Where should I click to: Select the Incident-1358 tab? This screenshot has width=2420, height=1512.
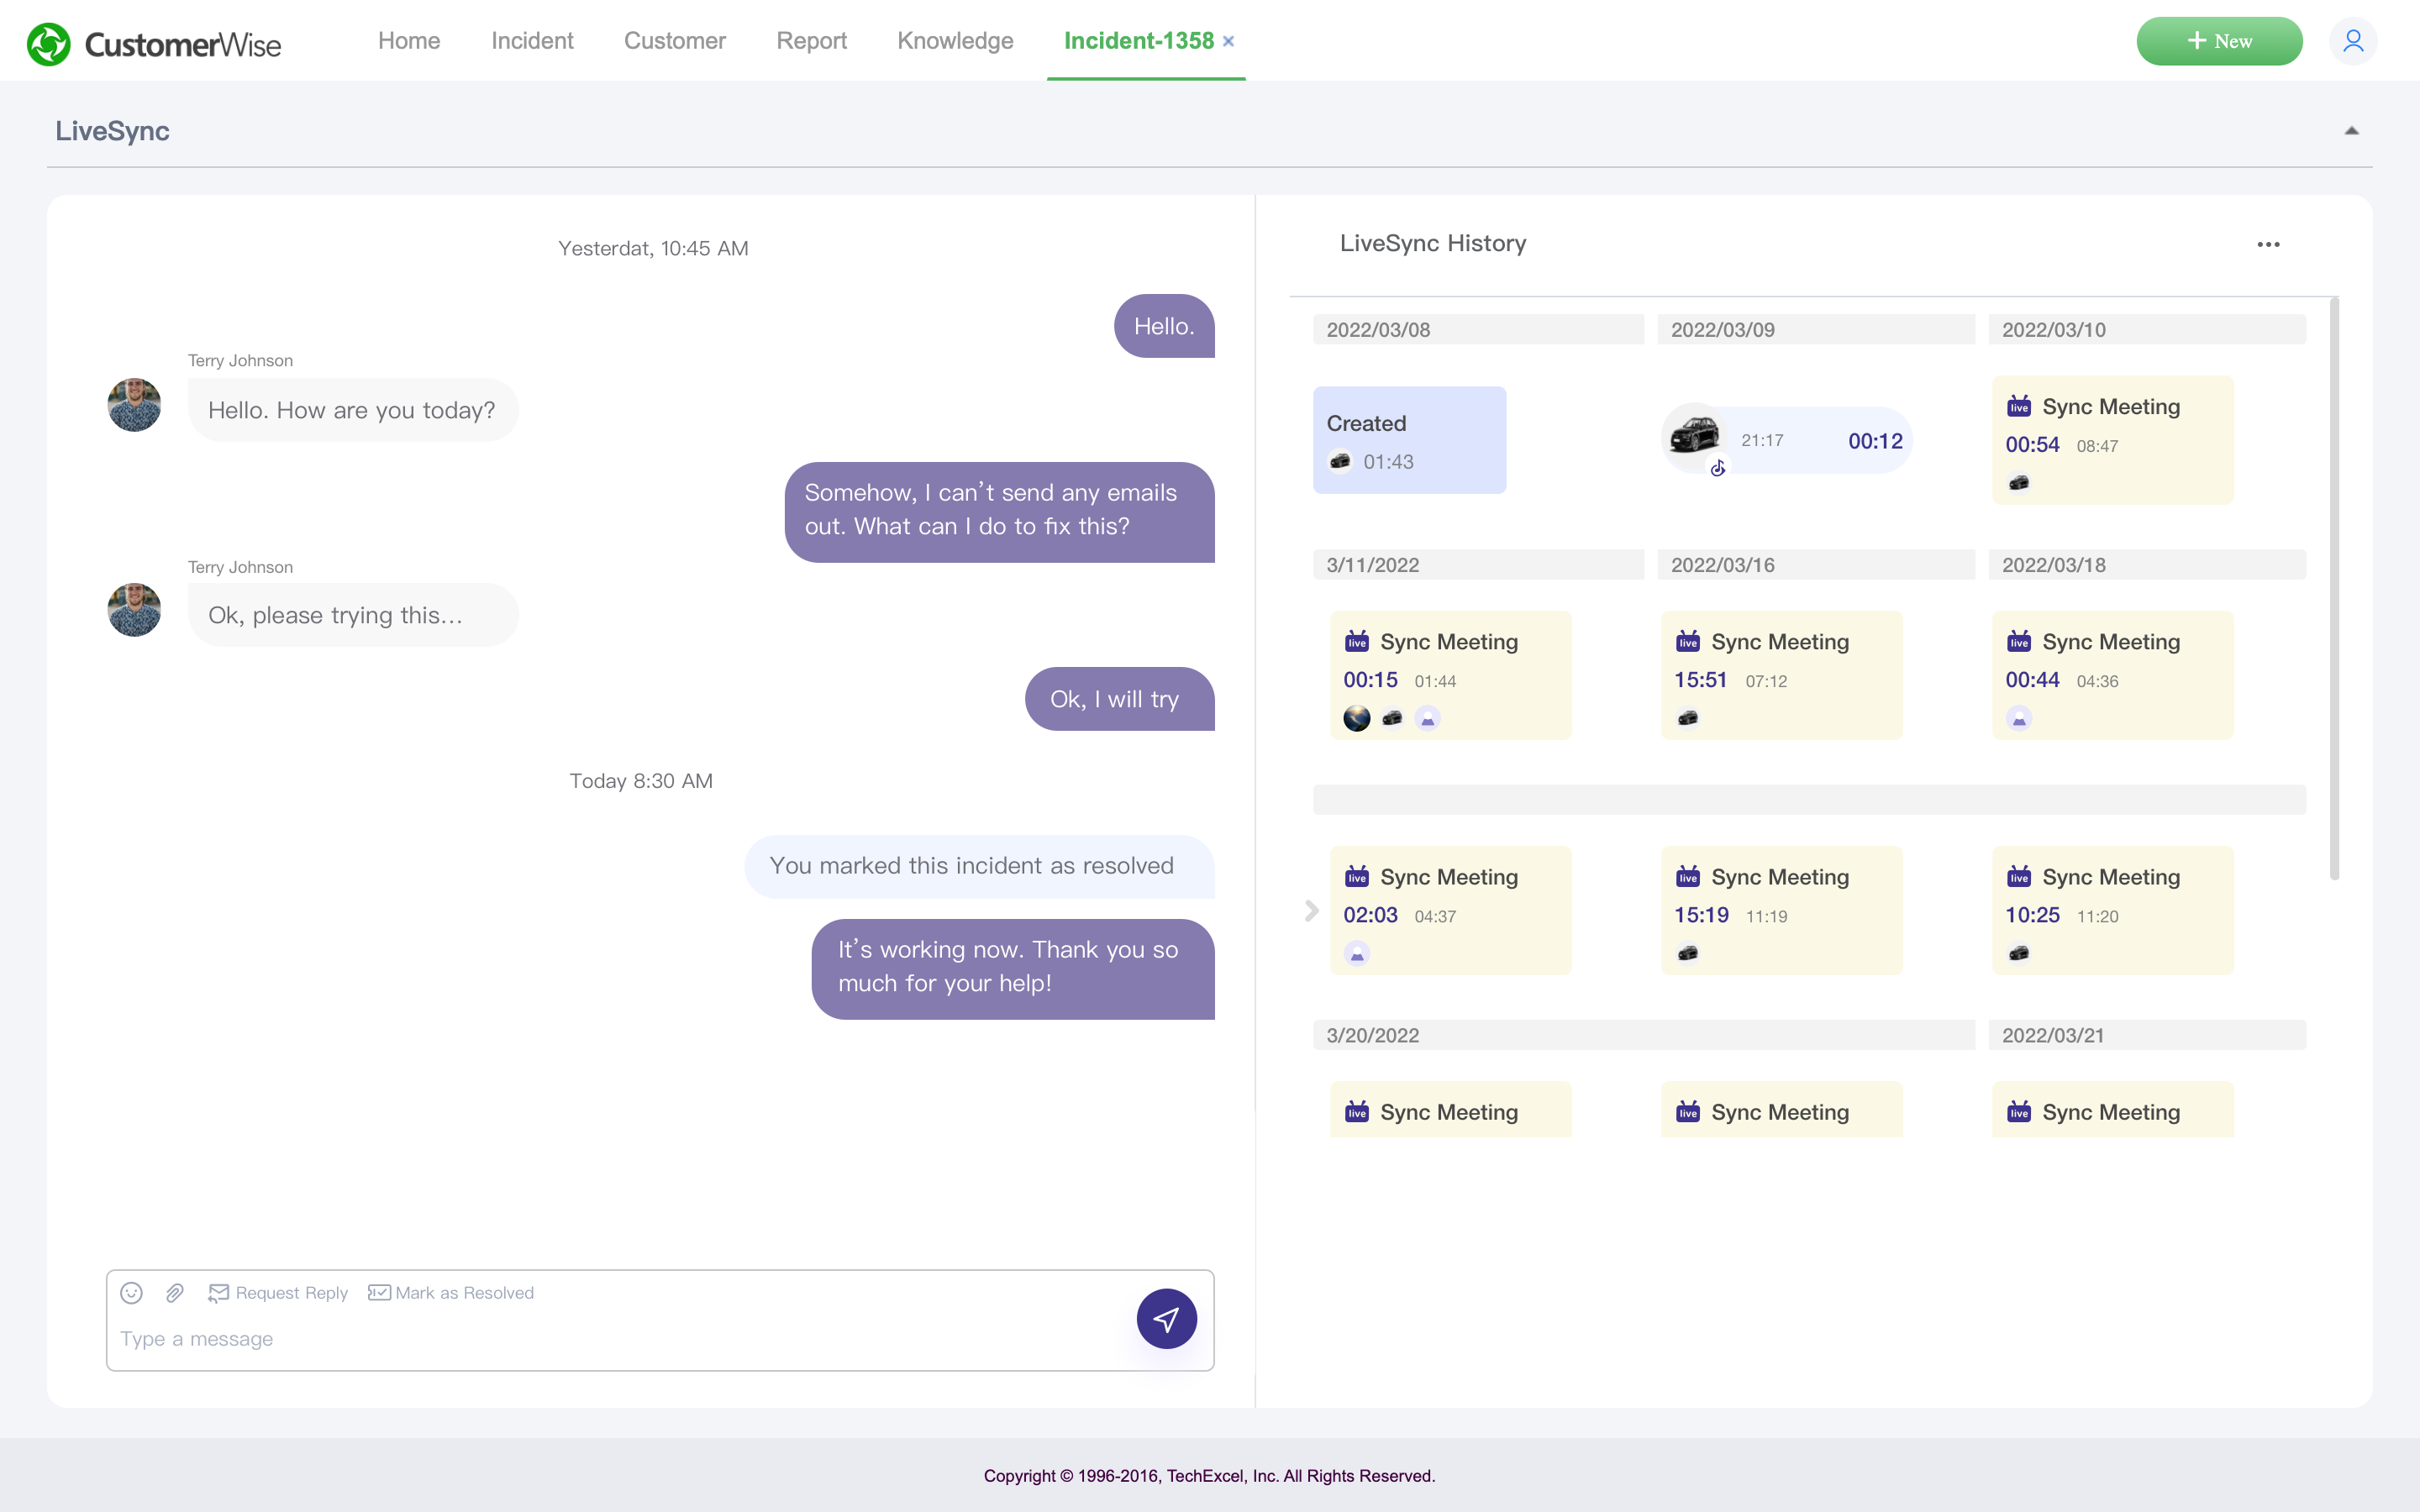[x=1139, y=41]
